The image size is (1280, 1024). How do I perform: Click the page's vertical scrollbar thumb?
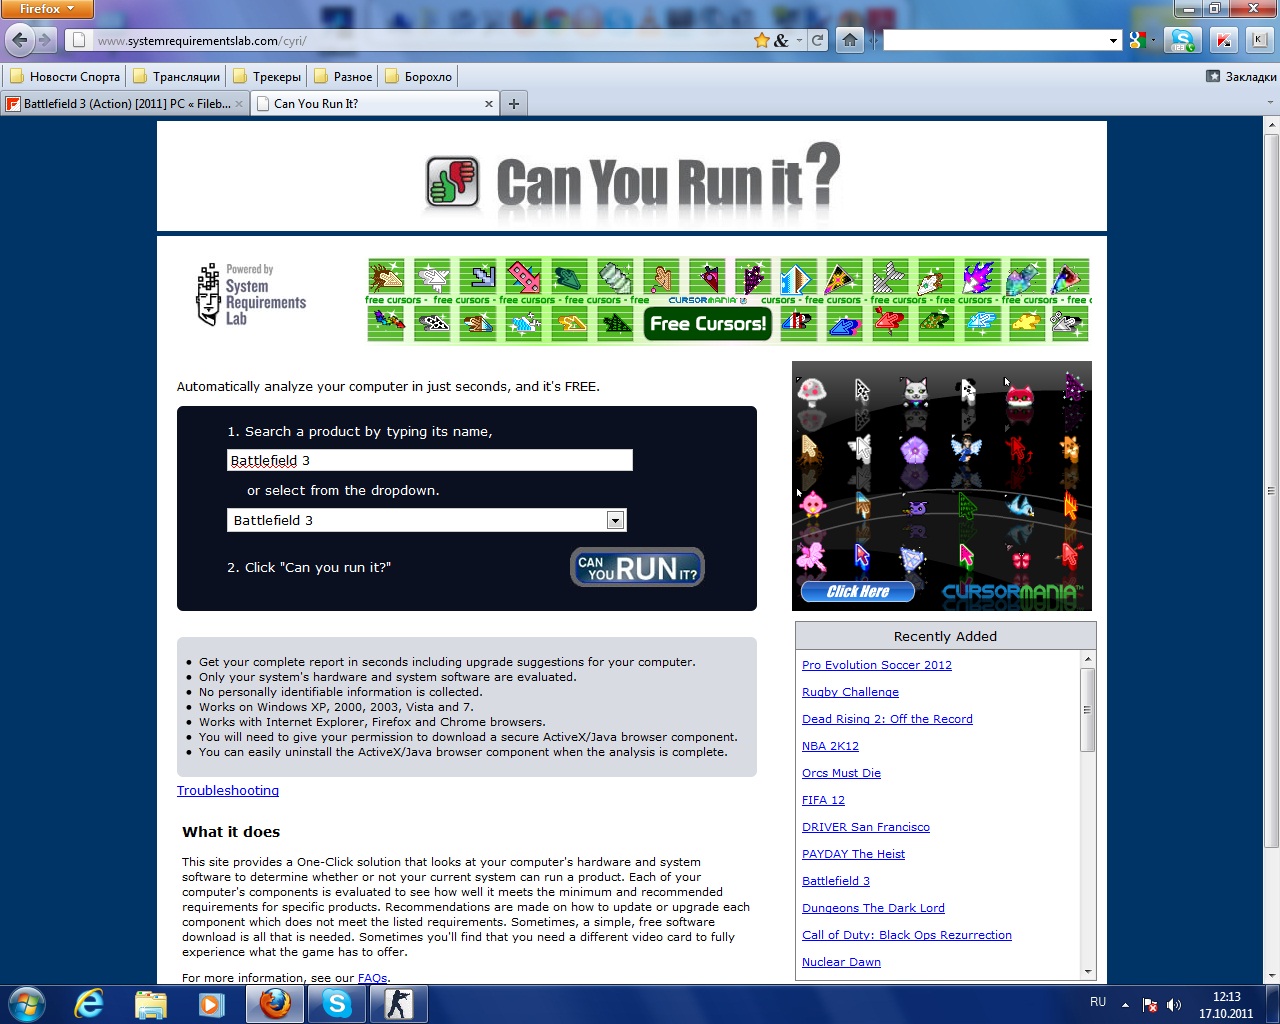[x=1271, y=490]
